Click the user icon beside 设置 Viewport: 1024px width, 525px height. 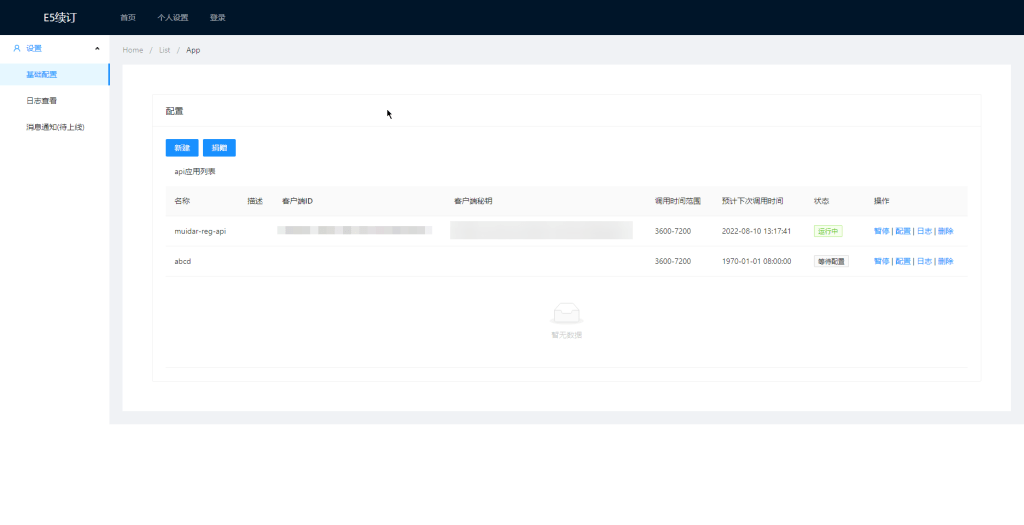17,48
